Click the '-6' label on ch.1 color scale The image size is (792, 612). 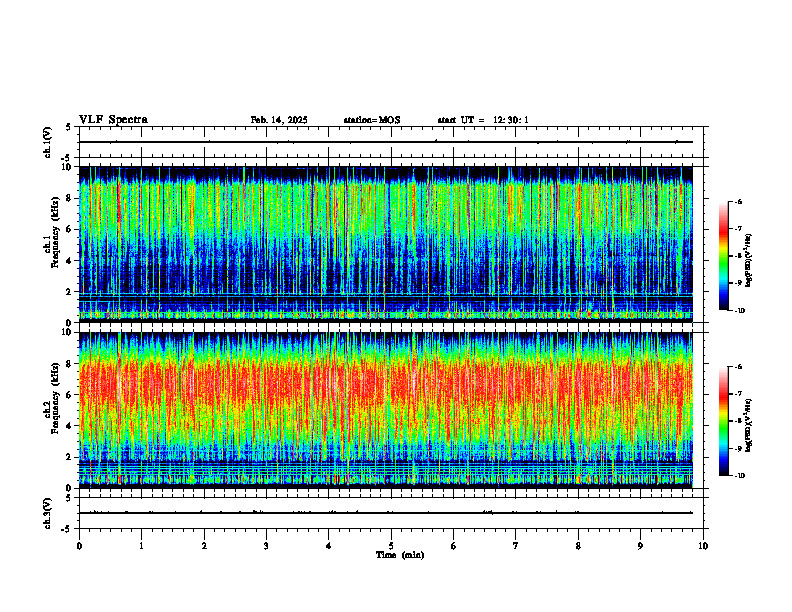(738, 201)
